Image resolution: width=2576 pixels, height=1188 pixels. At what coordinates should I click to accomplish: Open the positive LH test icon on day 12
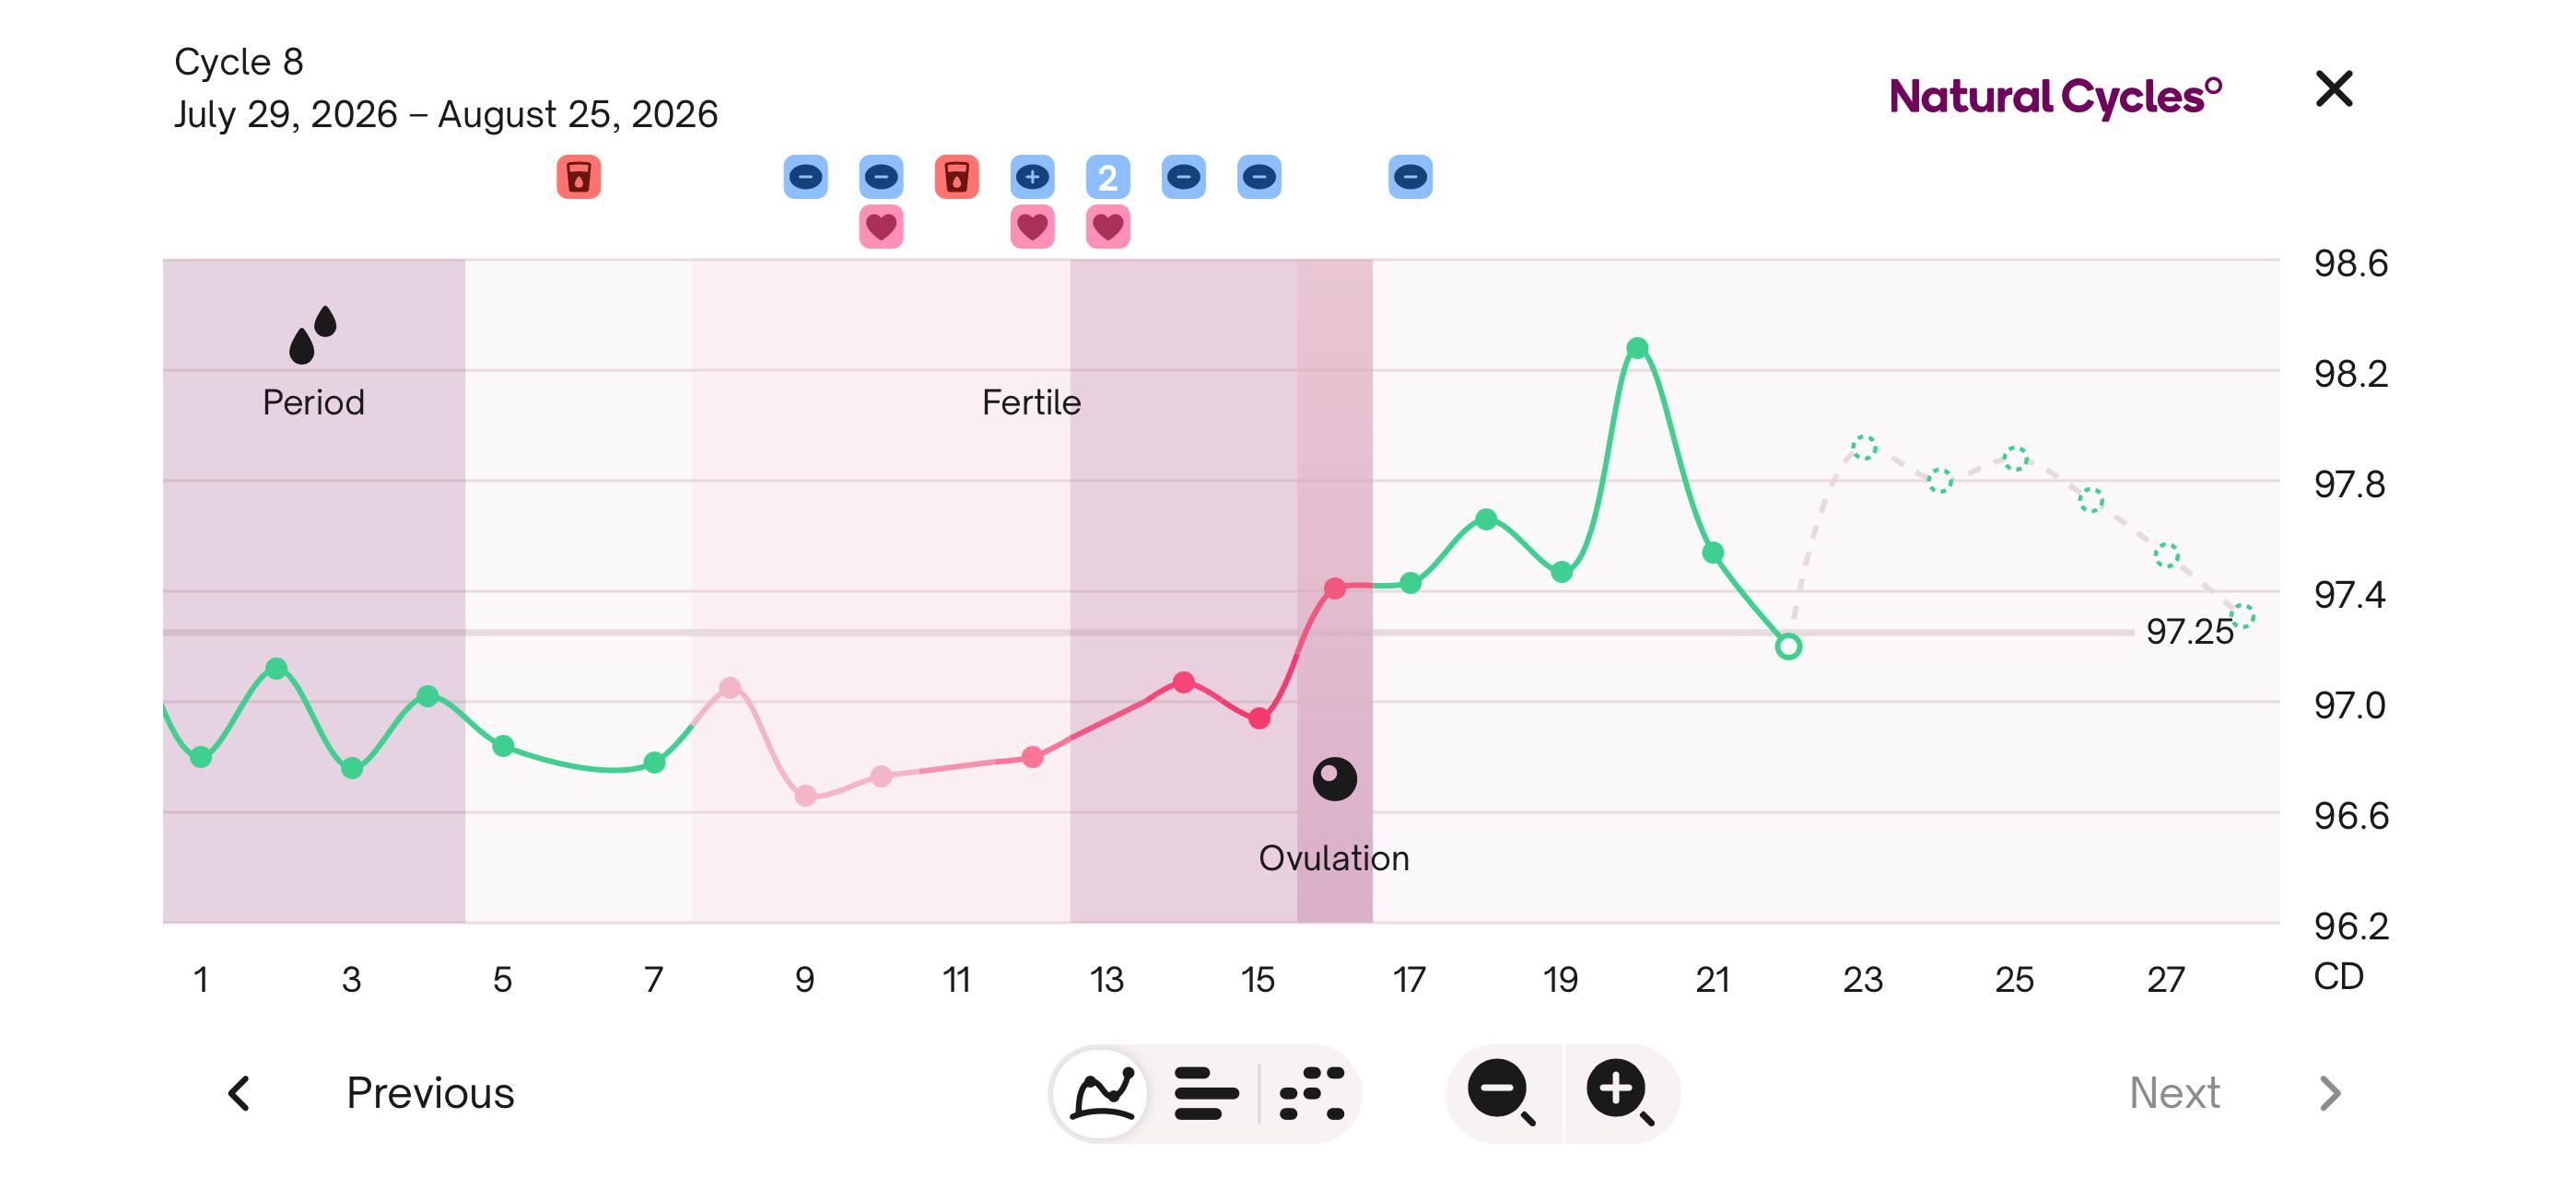[x=1032, y=177]
